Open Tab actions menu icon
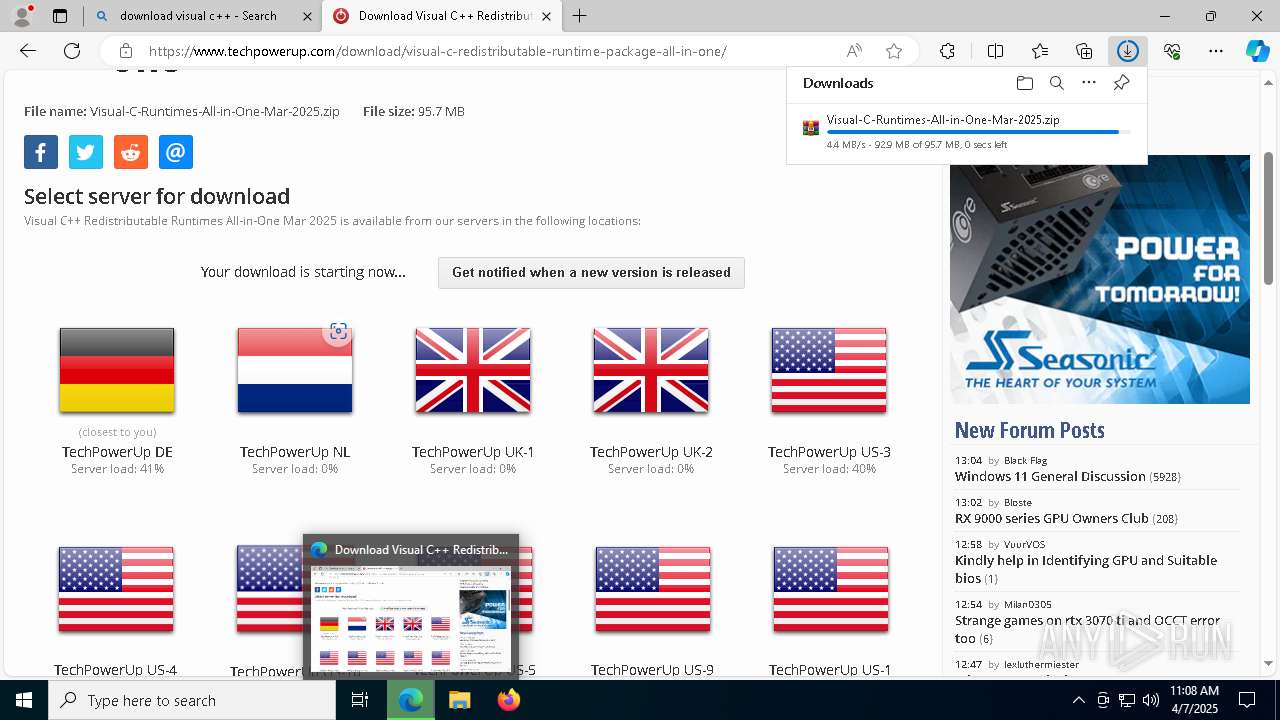1280x720 pixels. click(60, 16)
